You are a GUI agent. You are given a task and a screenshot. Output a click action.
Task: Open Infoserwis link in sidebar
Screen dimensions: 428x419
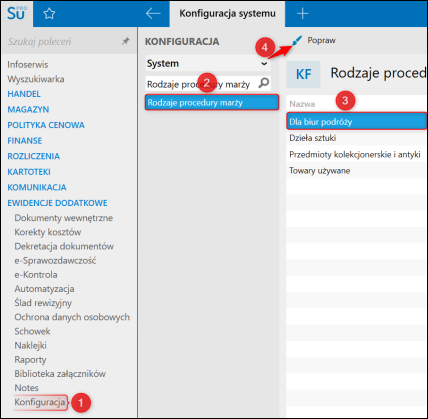(x=28, y=65)
